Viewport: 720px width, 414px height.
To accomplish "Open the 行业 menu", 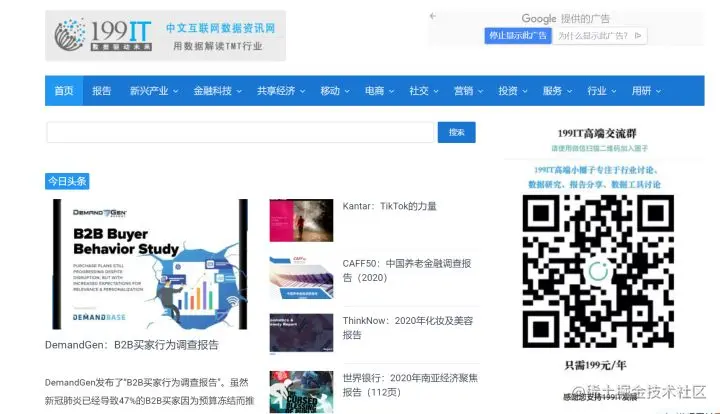I will [x=602, y=91].
